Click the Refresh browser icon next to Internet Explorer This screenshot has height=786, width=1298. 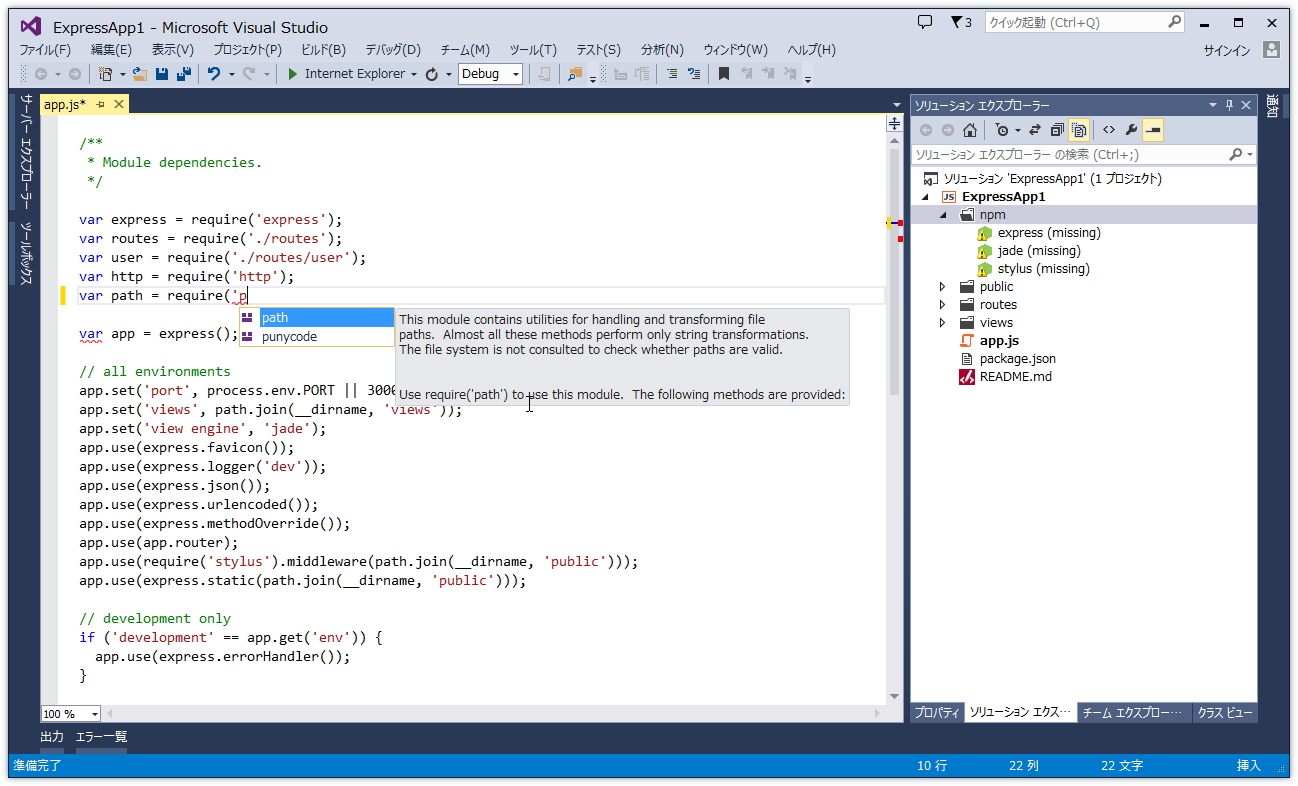[432, 74]
